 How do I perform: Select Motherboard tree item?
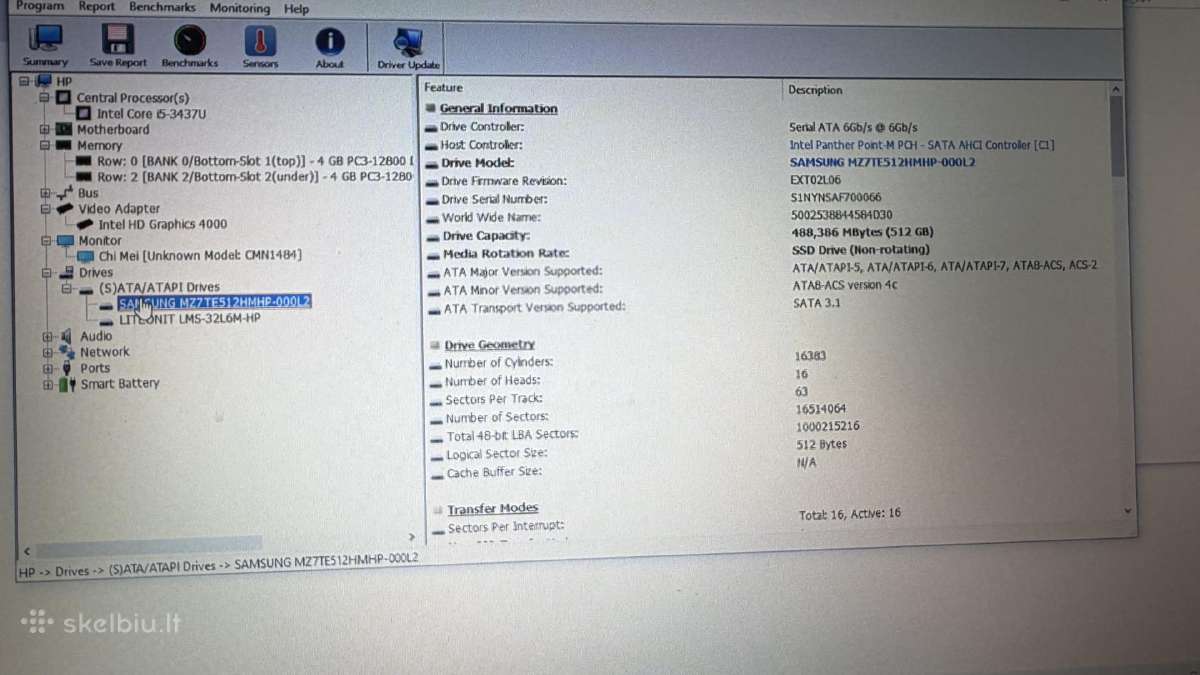(x=113, y=129)
